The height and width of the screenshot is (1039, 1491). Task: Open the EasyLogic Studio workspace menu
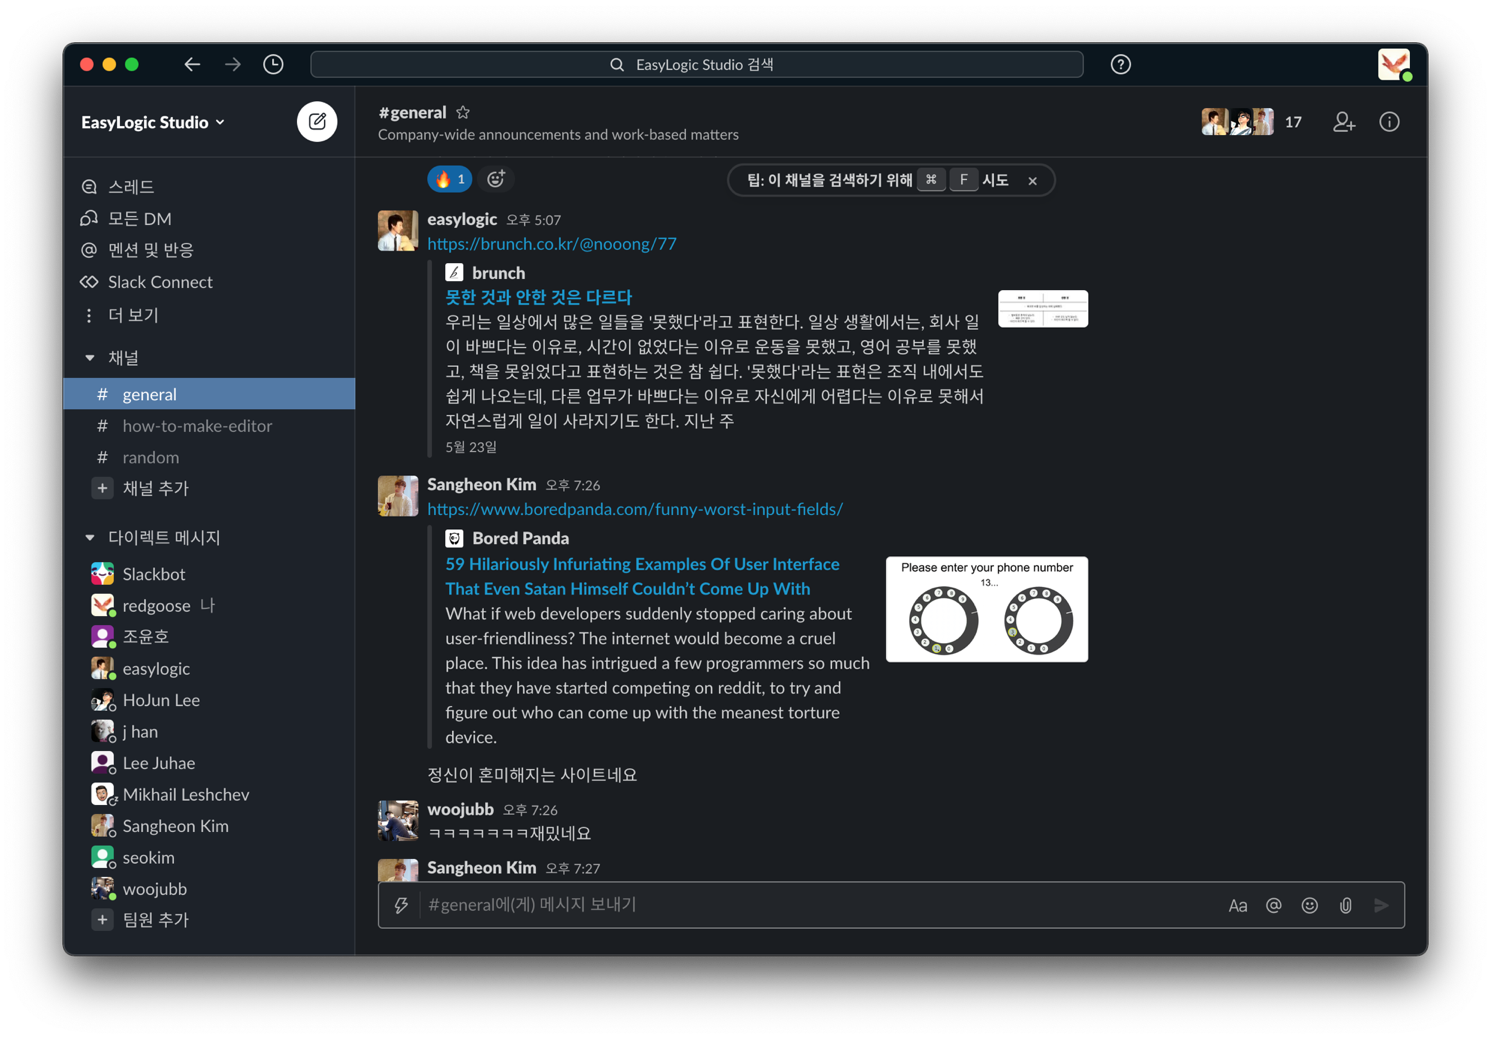point(153,122)
